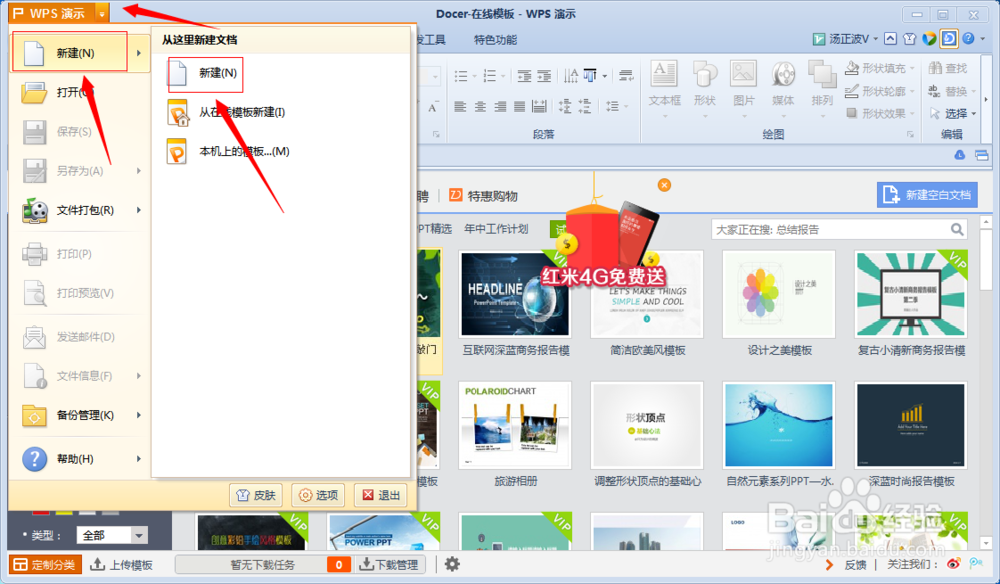Click the 形状 shapes icon
The height and width of the screenshot is (584, 1000).
[705, 75]
